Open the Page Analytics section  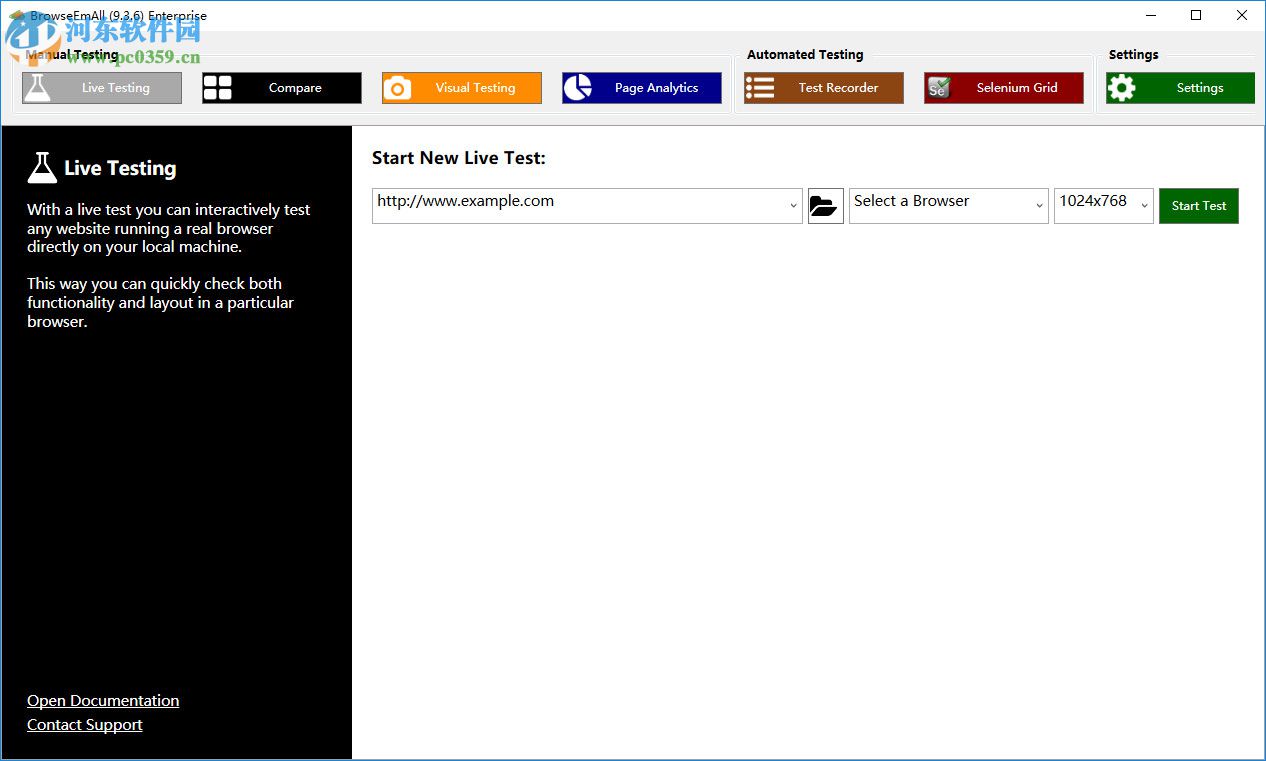[x=642, y=88]
